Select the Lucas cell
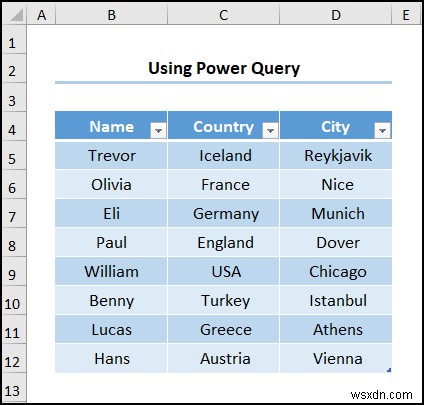The image size is (424, 405). pyautogui.click(x=112, y=330)
